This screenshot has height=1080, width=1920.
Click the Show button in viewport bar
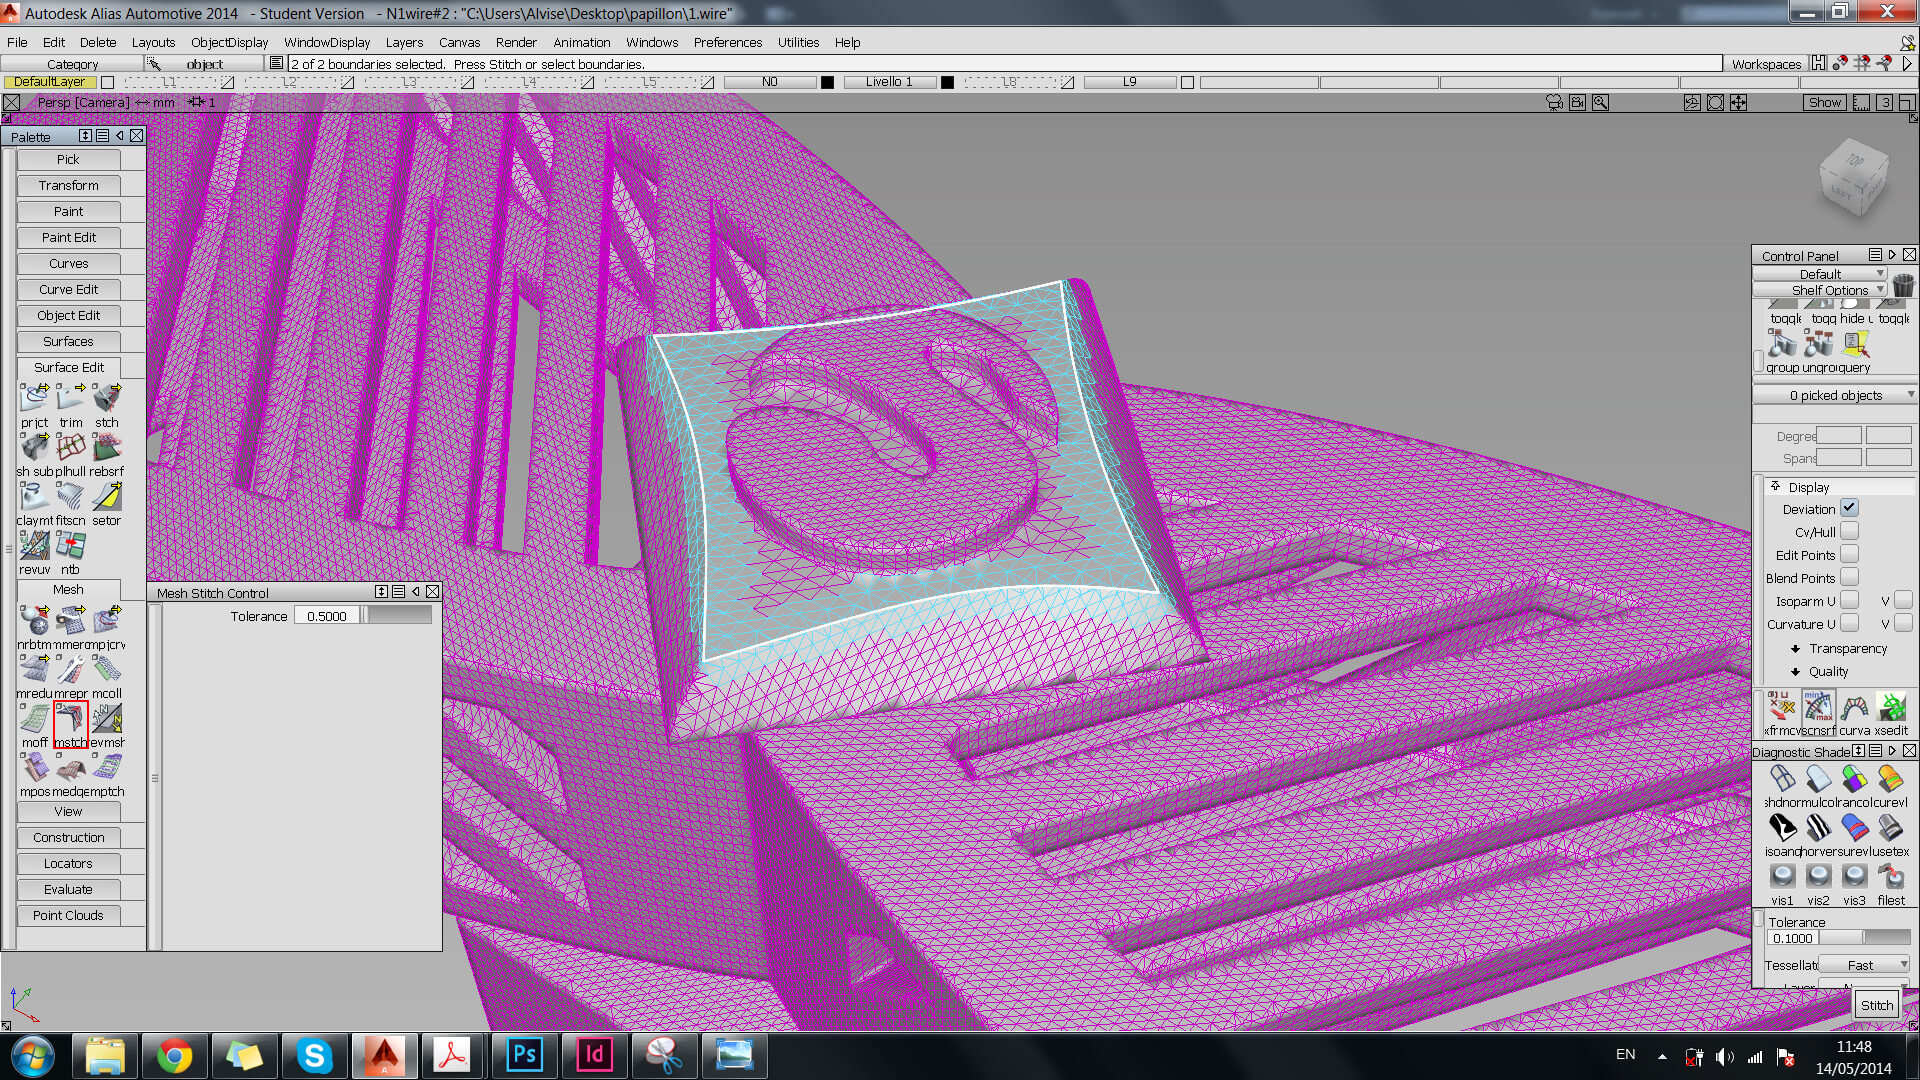pos(1824,102)
